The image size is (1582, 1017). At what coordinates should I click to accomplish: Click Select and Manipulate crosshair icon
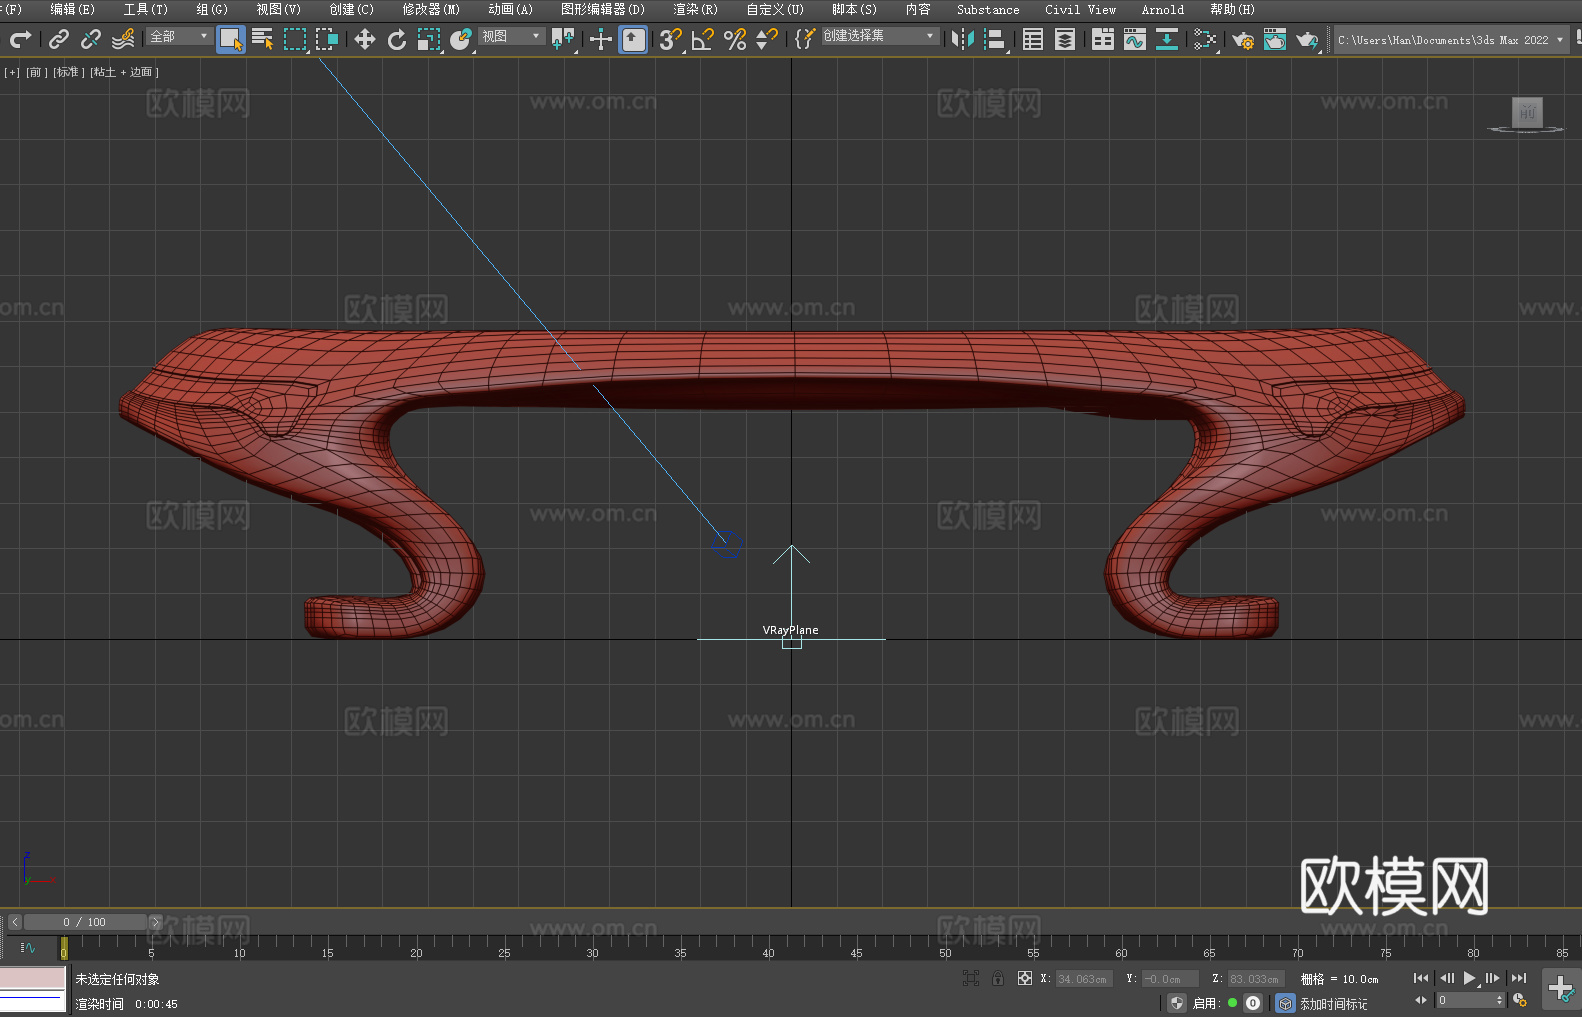[601, 39]
